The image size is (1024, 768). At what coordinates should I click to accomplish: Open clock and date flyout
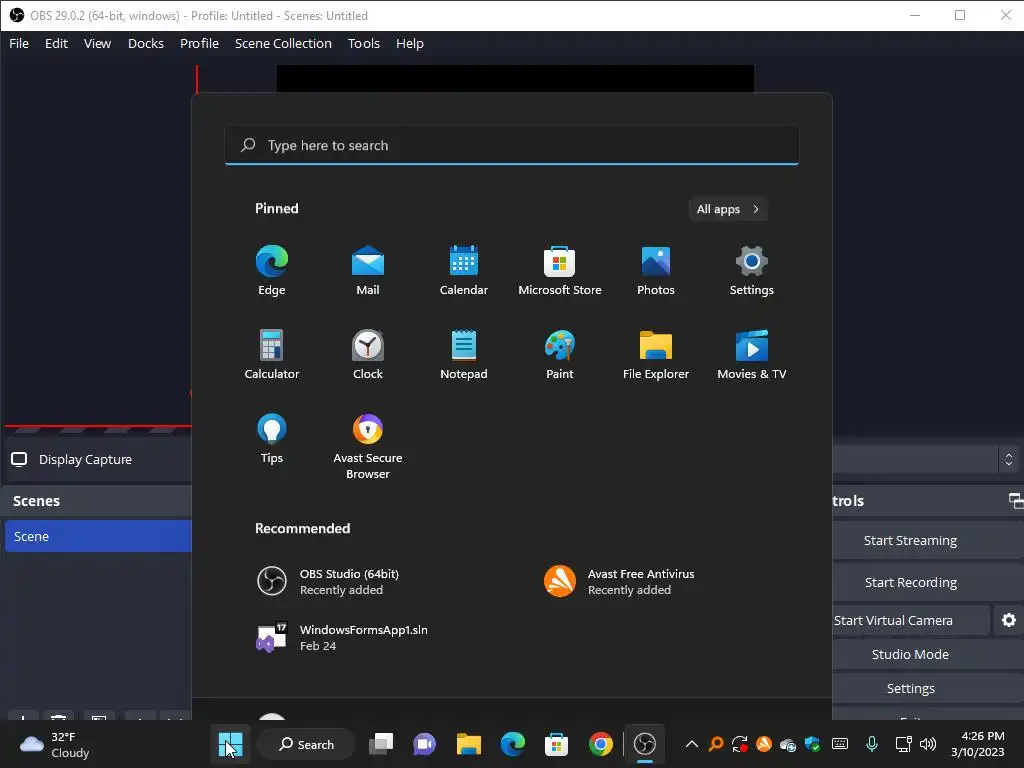tap(978, 744)
